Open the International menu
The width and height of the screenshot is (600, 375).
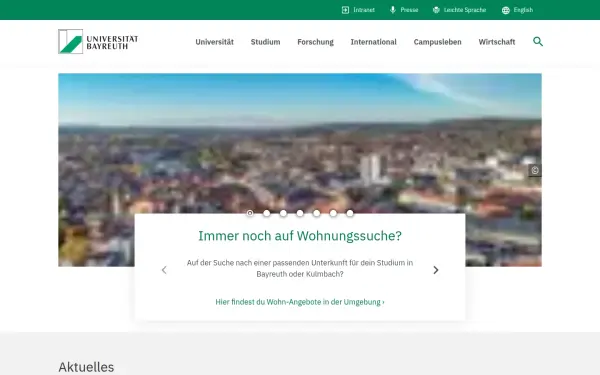coord(373,42)
